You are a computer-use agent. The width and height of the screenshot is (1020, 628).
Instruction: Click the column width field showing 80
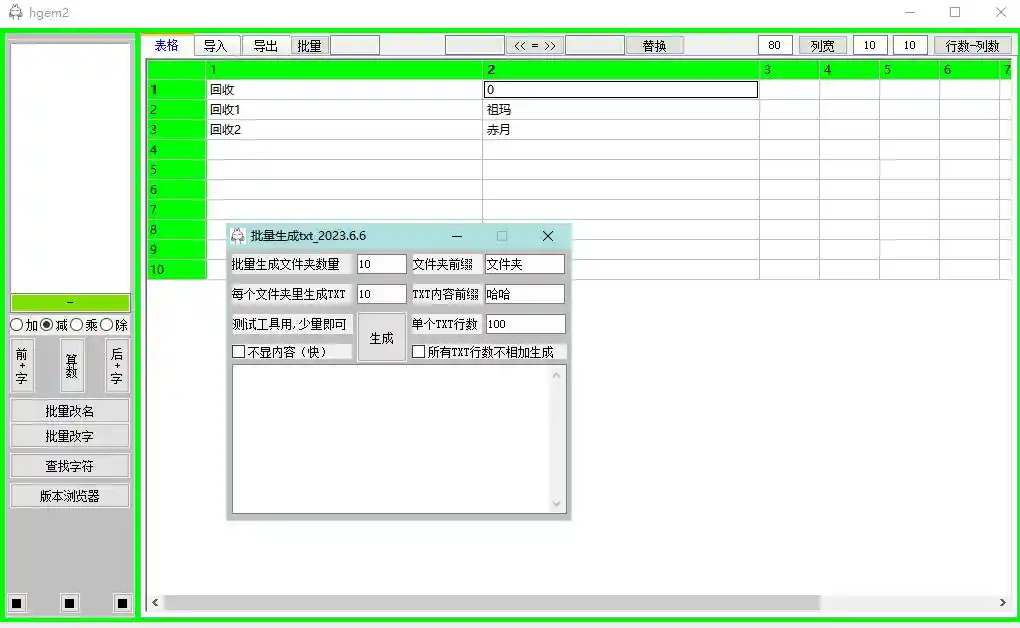pyautogui.click(x=775, y=46)
